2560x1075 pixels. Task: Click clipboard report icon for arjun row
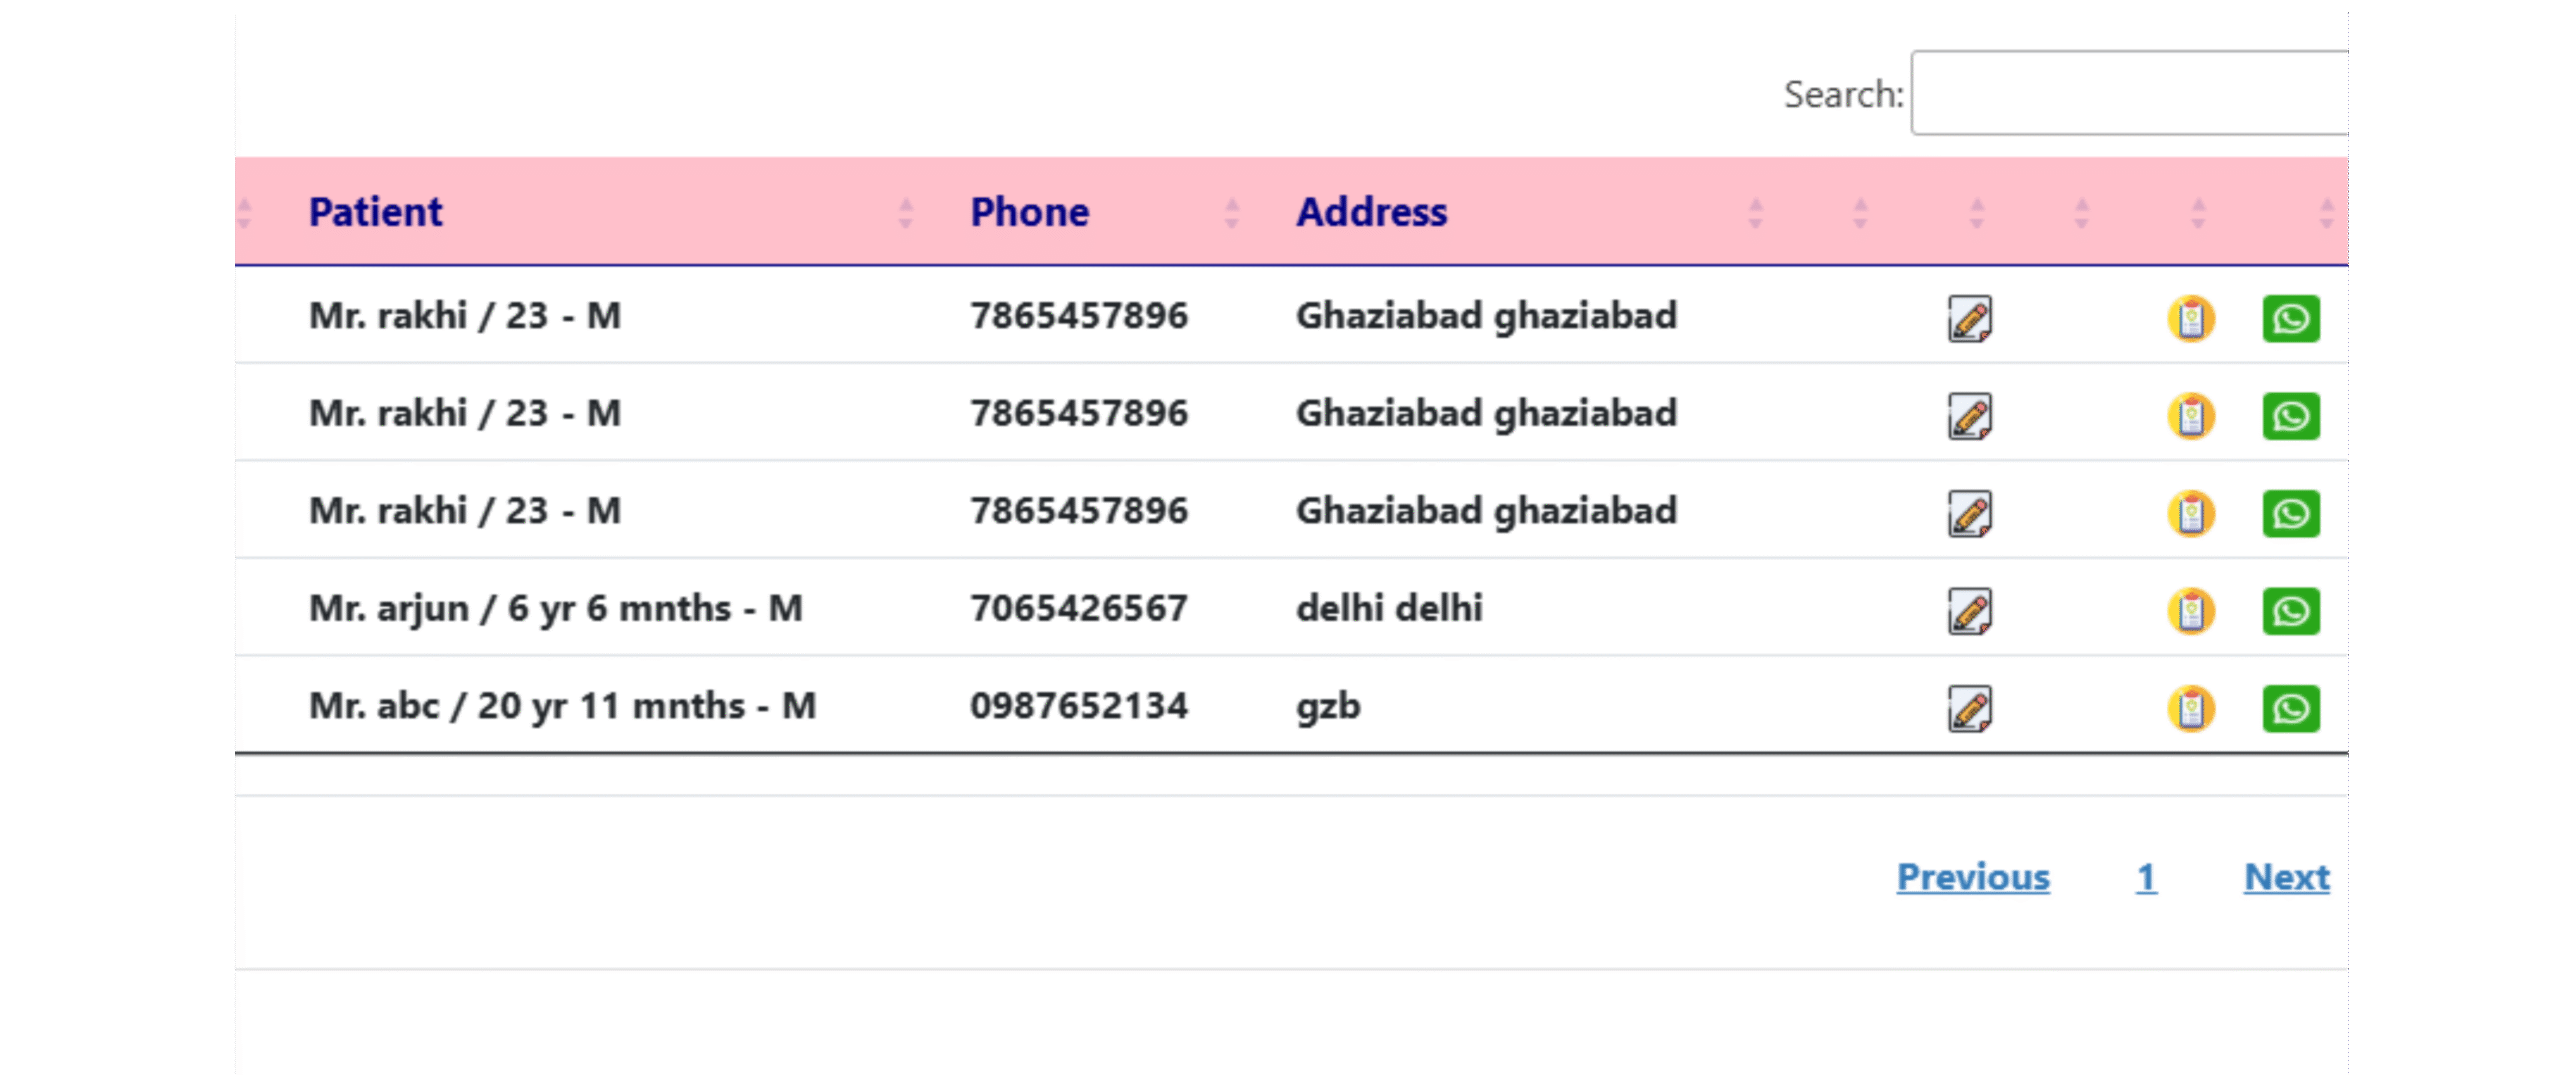pos(2190,611)
